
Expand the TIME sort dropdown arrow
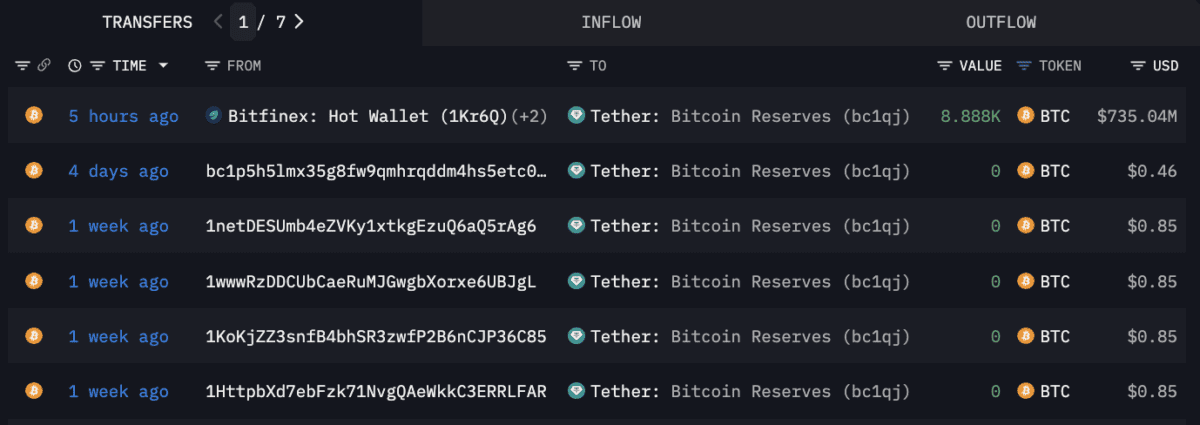163,66
